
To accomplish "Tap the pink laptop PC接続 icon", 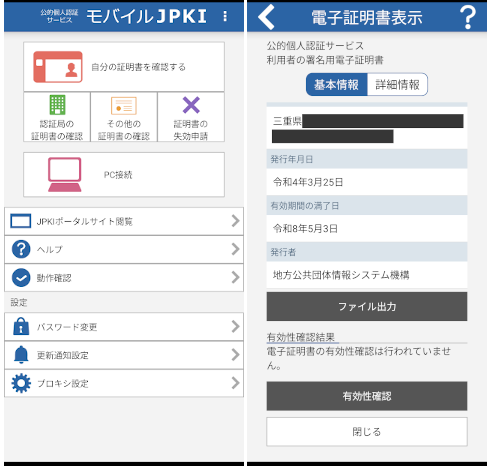I will click(x=65, y=175).
